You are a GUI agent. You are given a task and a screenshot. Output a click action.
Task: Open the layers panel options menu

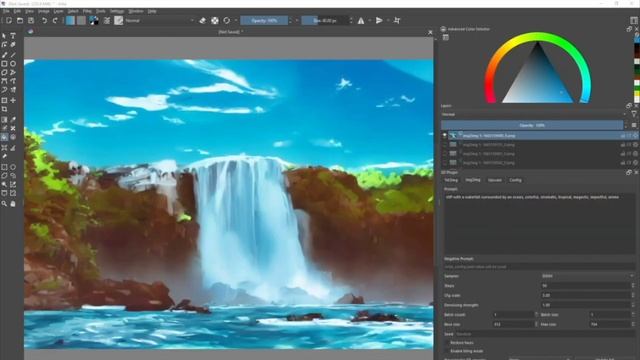[634, 125]
